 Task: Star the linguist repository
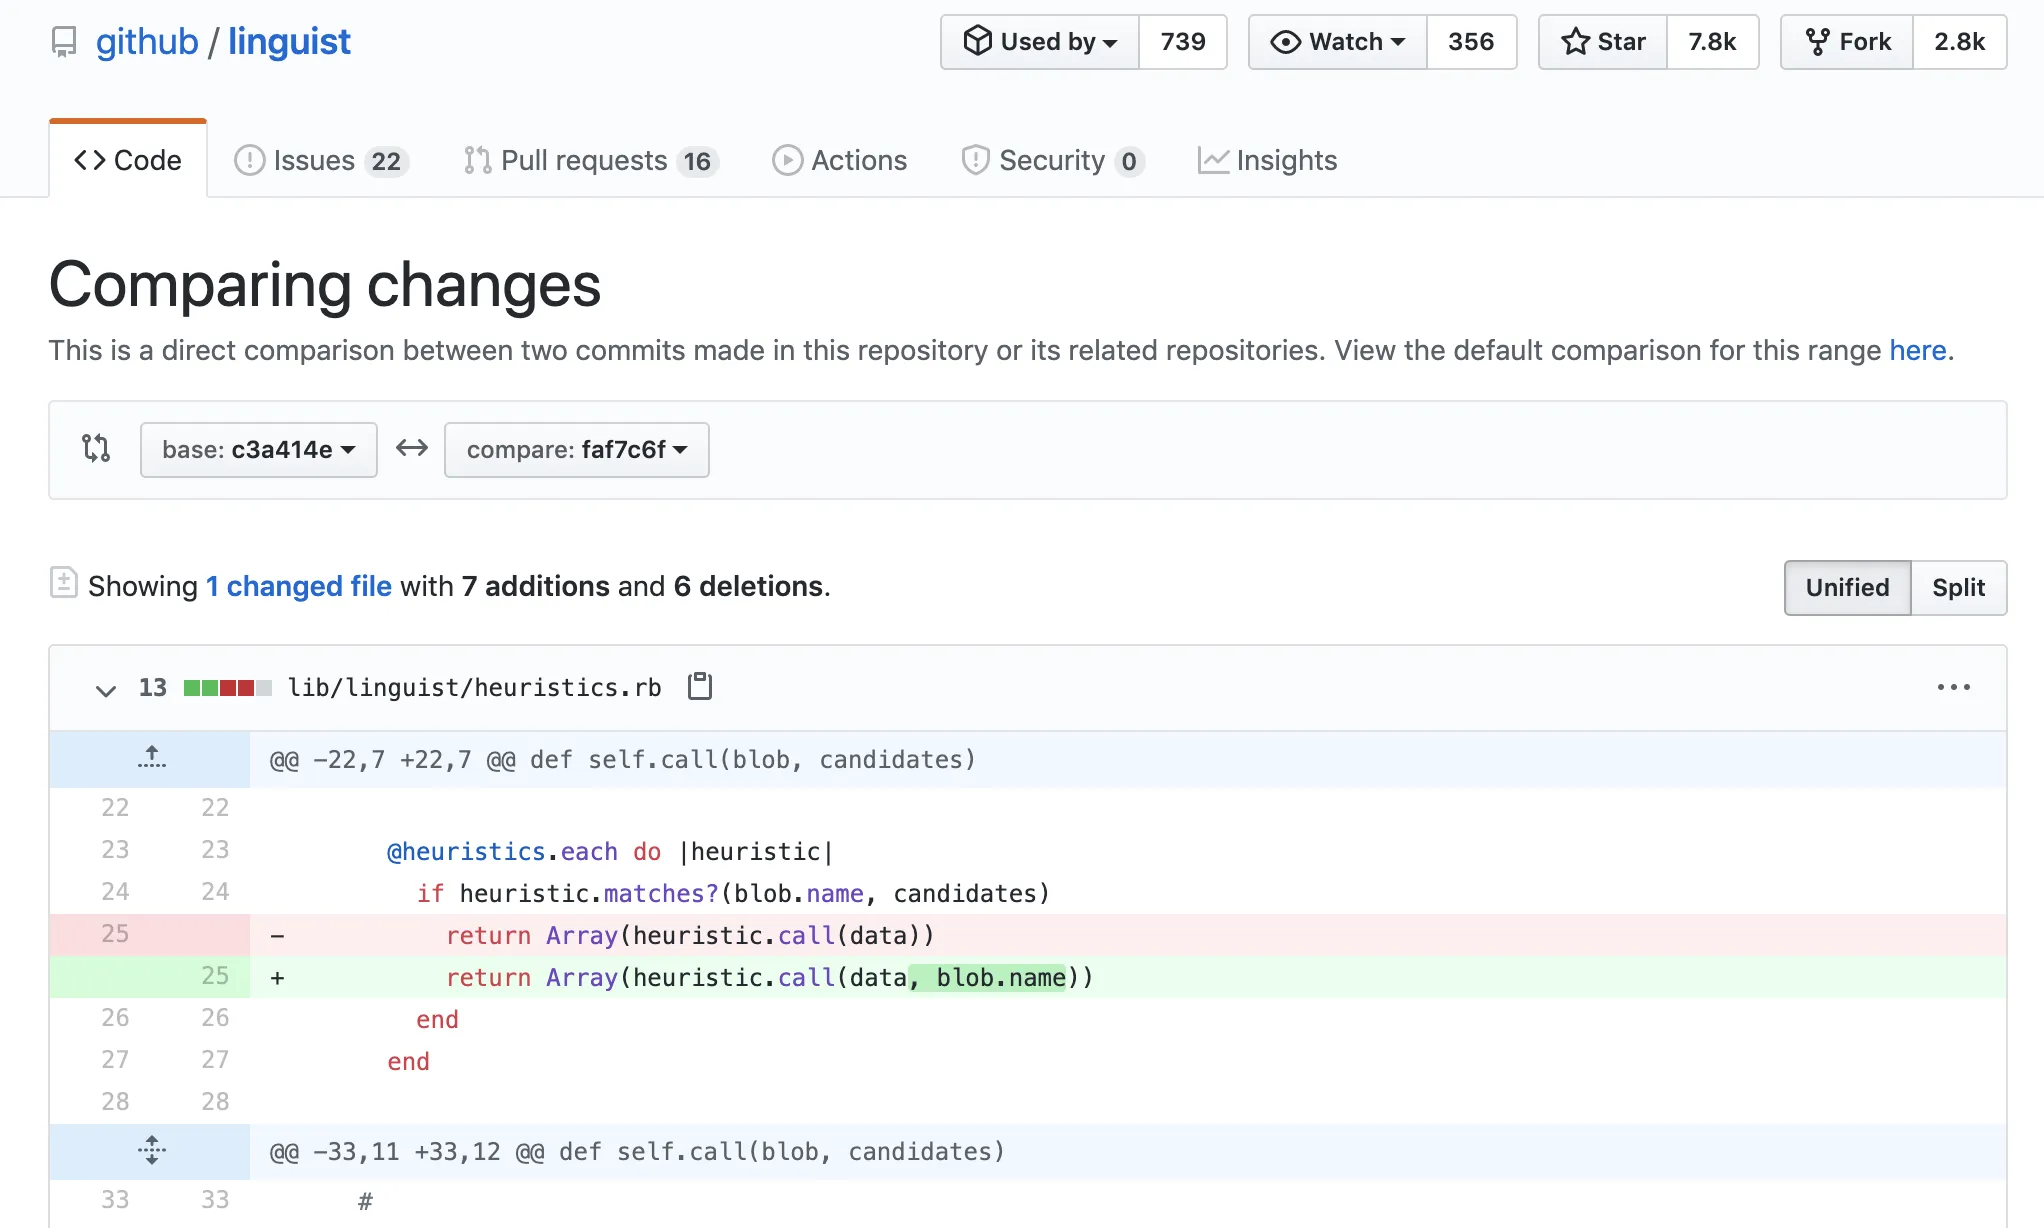tap(1603, 42)
